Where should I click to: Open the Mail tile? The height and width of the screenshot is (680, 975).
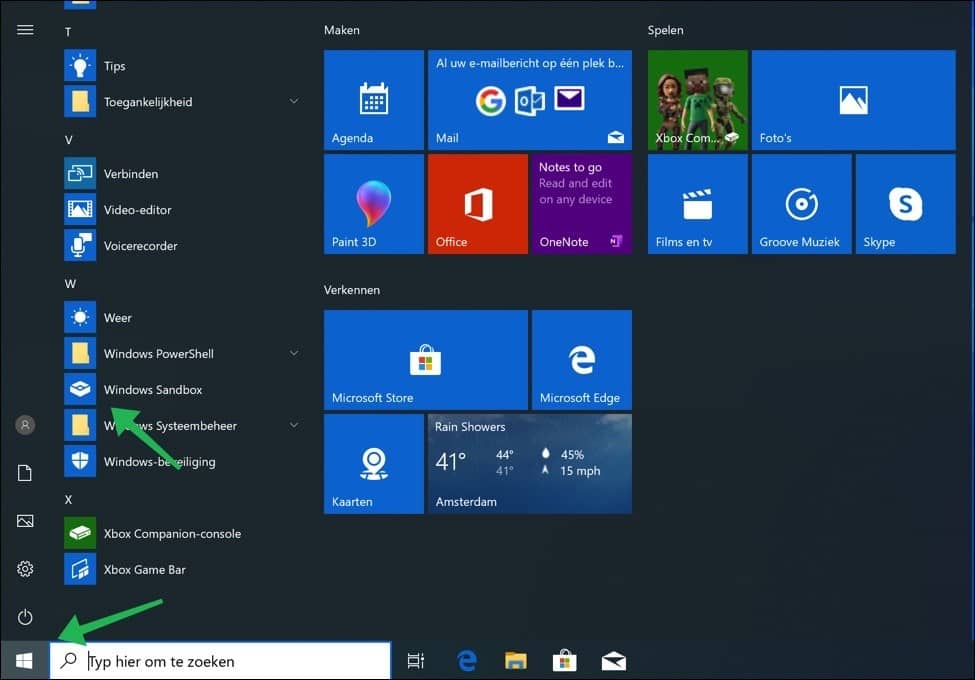(530, 100)
